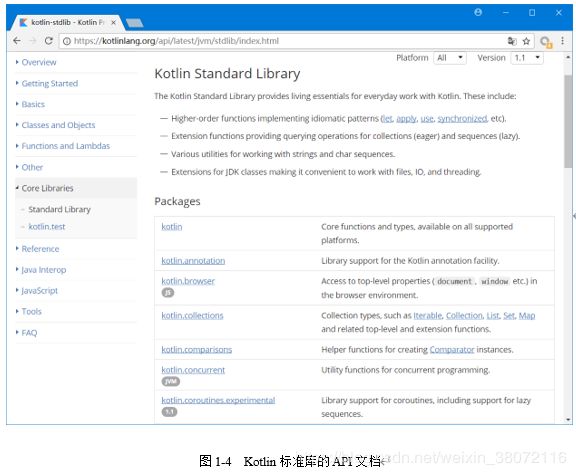Reload the page with refresh icon
This screenshot has width=576, height=476.
(48, 41)
